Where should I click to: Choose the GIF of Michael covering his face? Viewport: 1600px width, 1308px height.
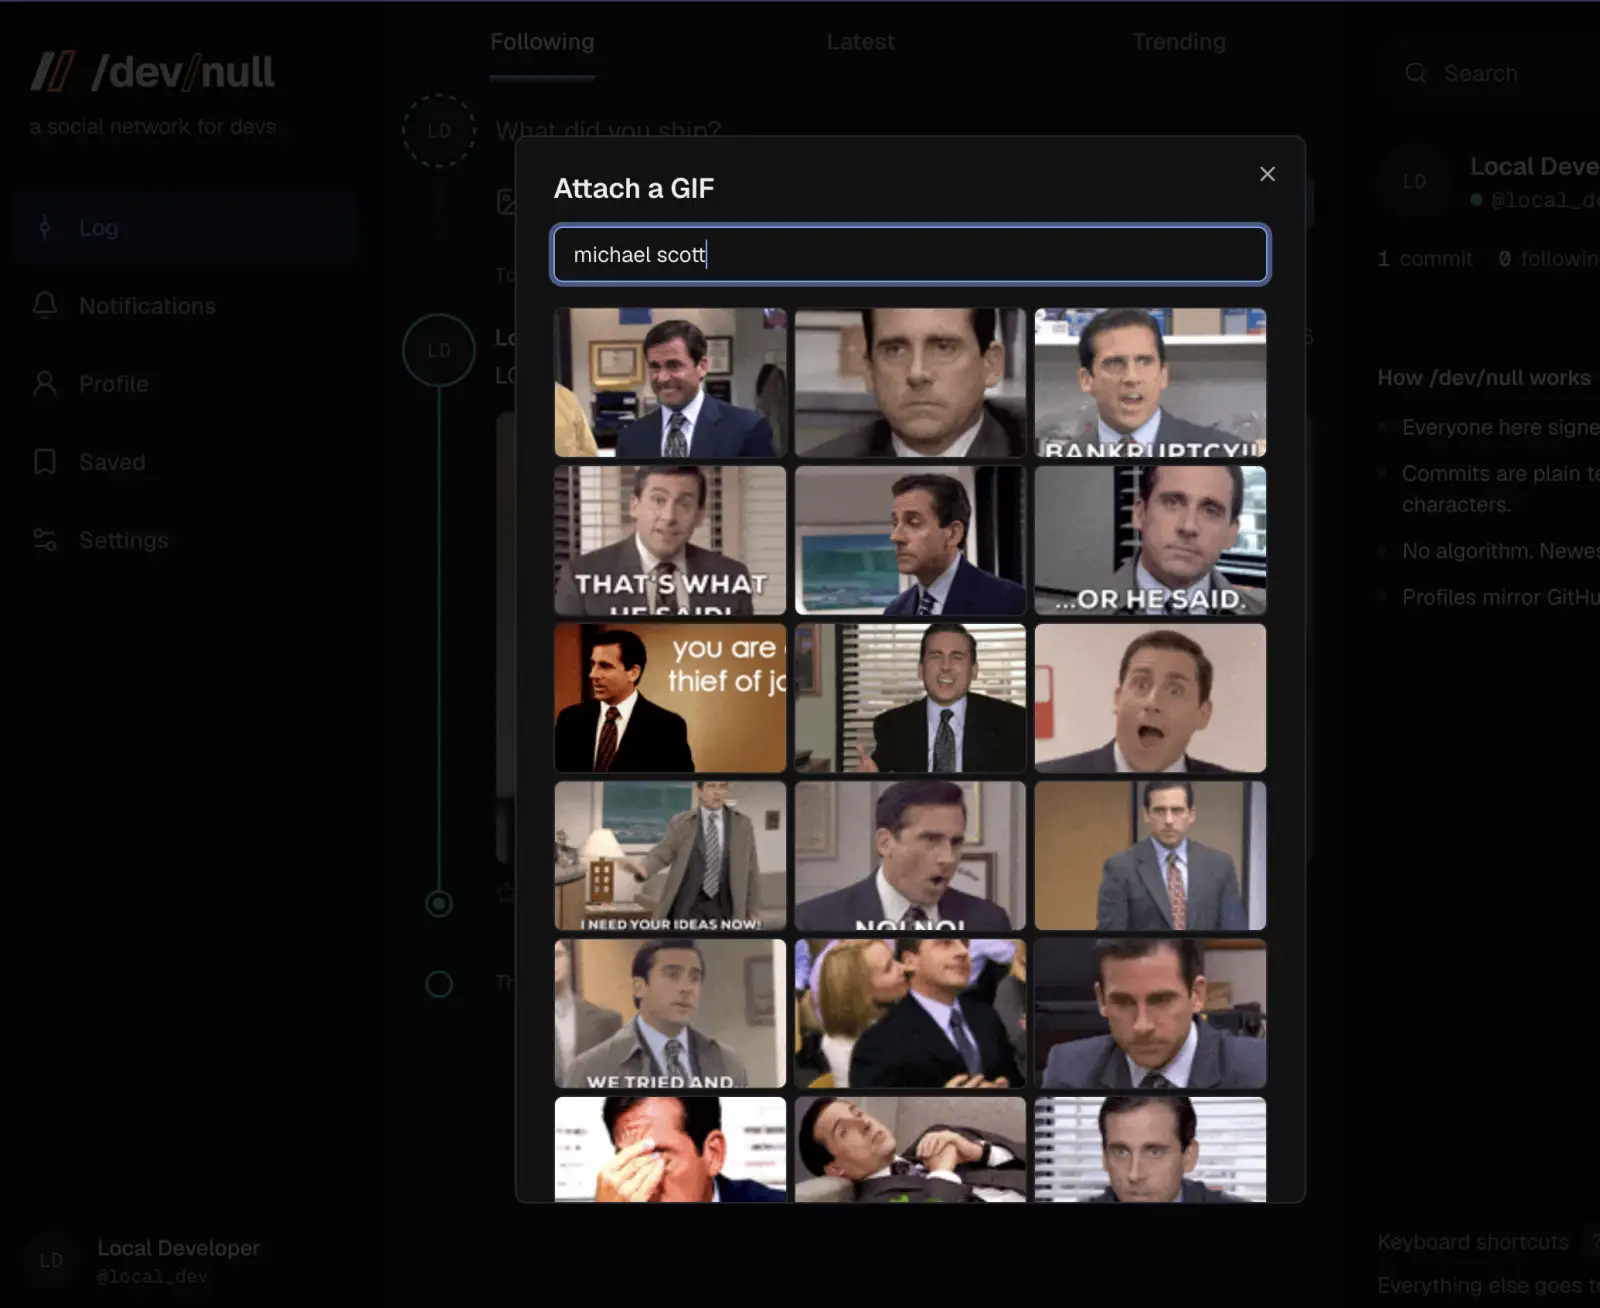tap(670, 1149)
